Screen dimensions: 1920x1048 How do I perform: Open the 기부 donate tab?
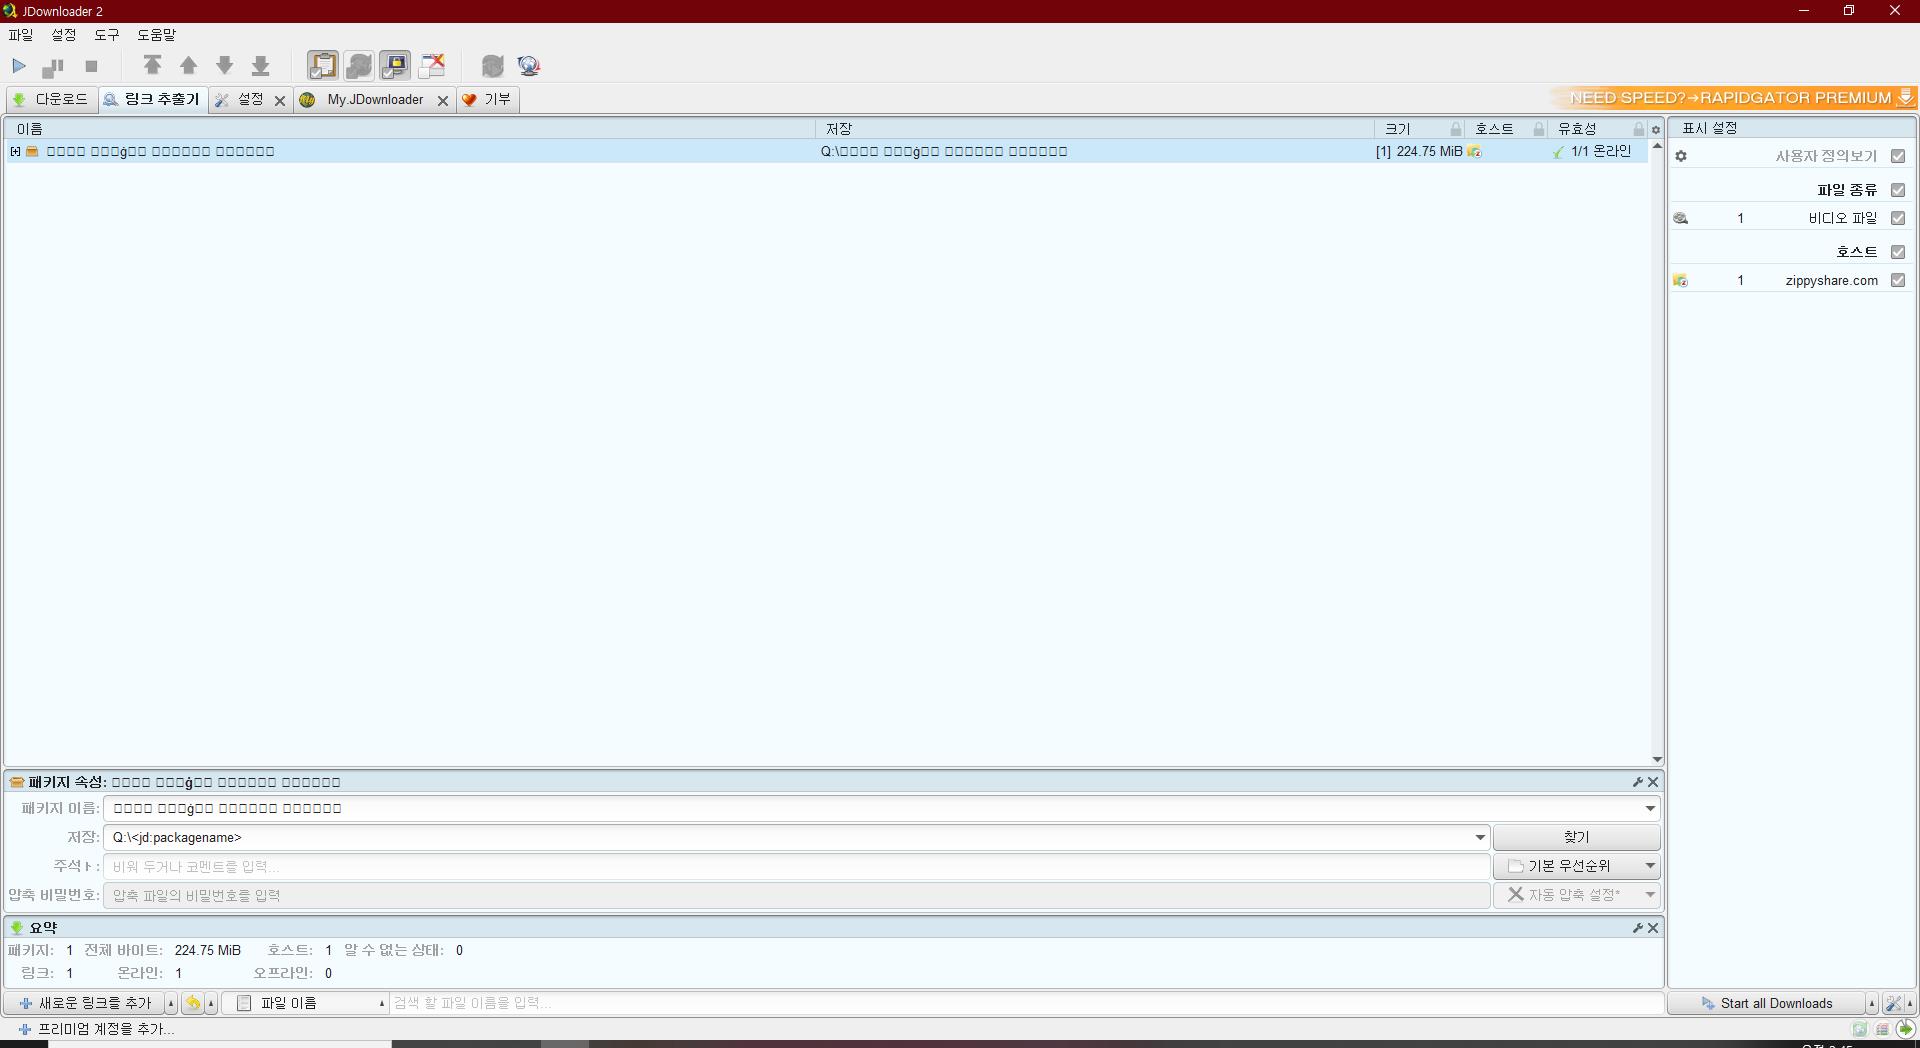[488, 99]
